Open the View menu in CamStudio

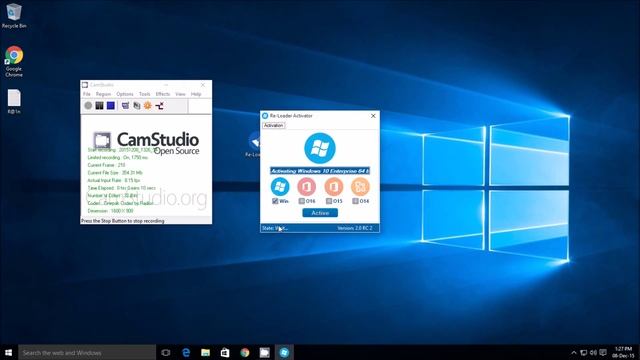click(x=180, y=94)
